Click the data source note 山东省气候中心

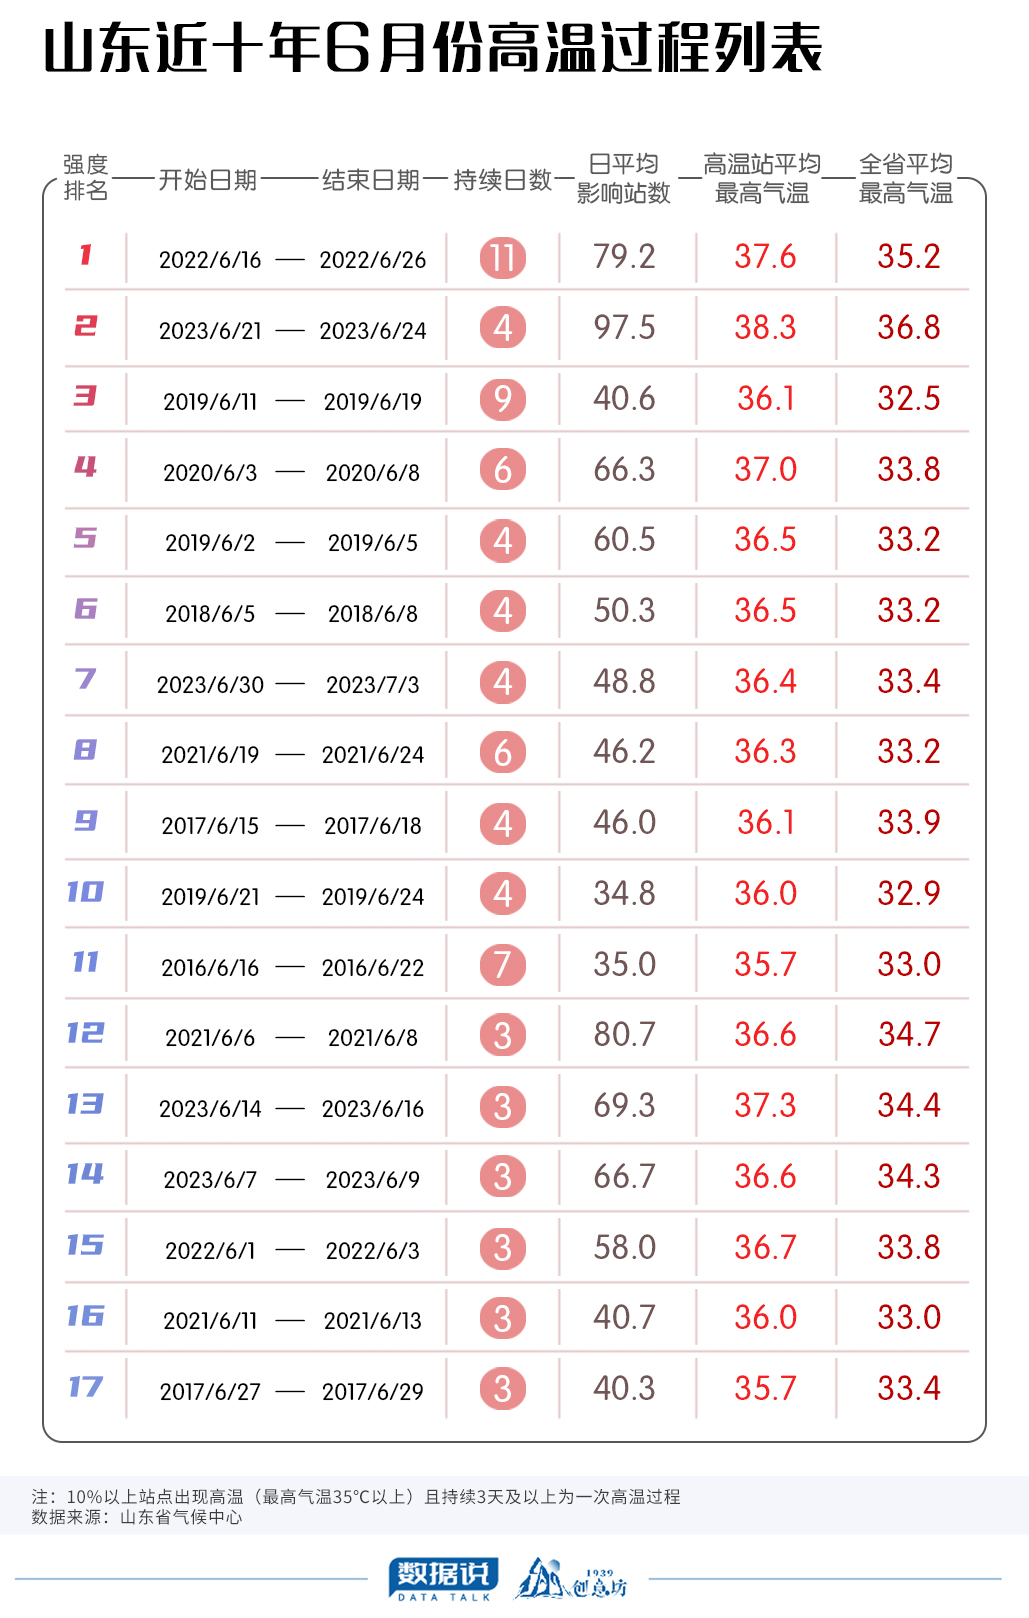(181, 1517)
